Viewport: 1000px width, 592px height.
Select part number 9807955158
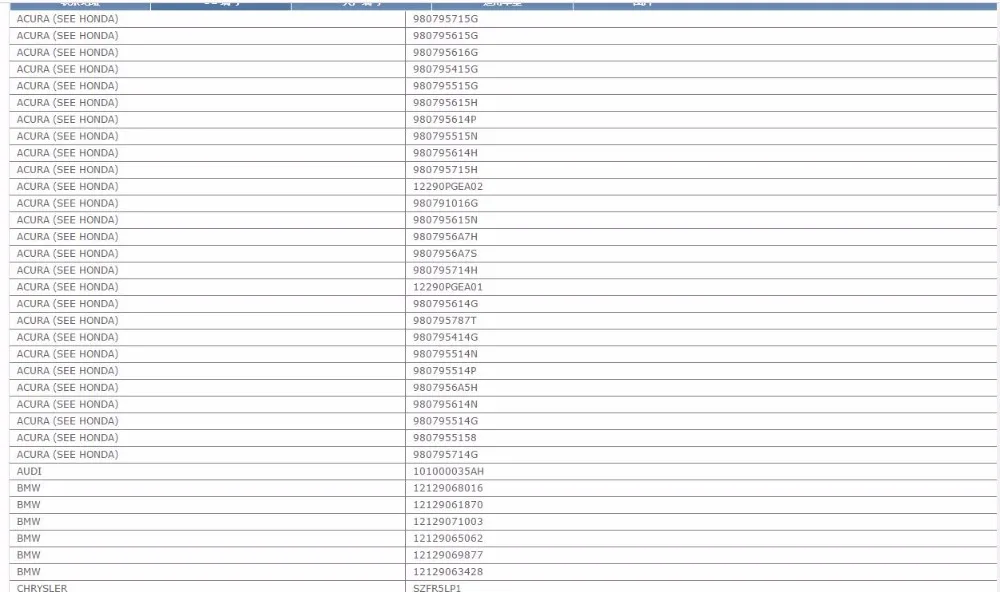tap(445, 438)
